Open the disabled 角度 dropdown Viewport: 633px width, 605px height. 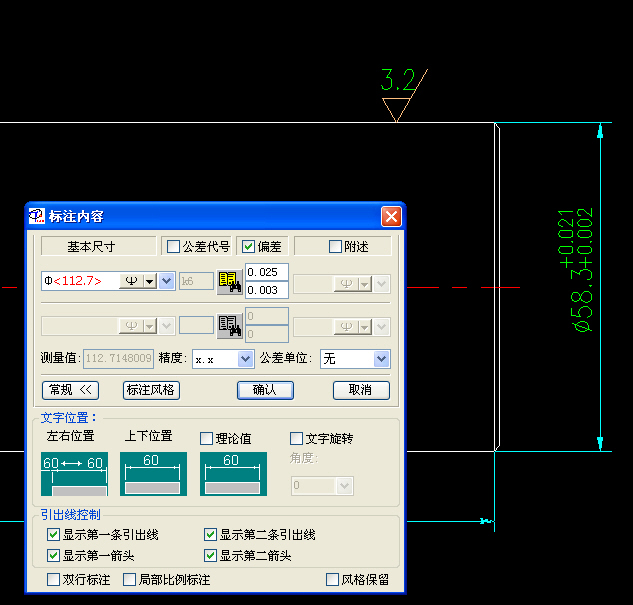[344, 486]
